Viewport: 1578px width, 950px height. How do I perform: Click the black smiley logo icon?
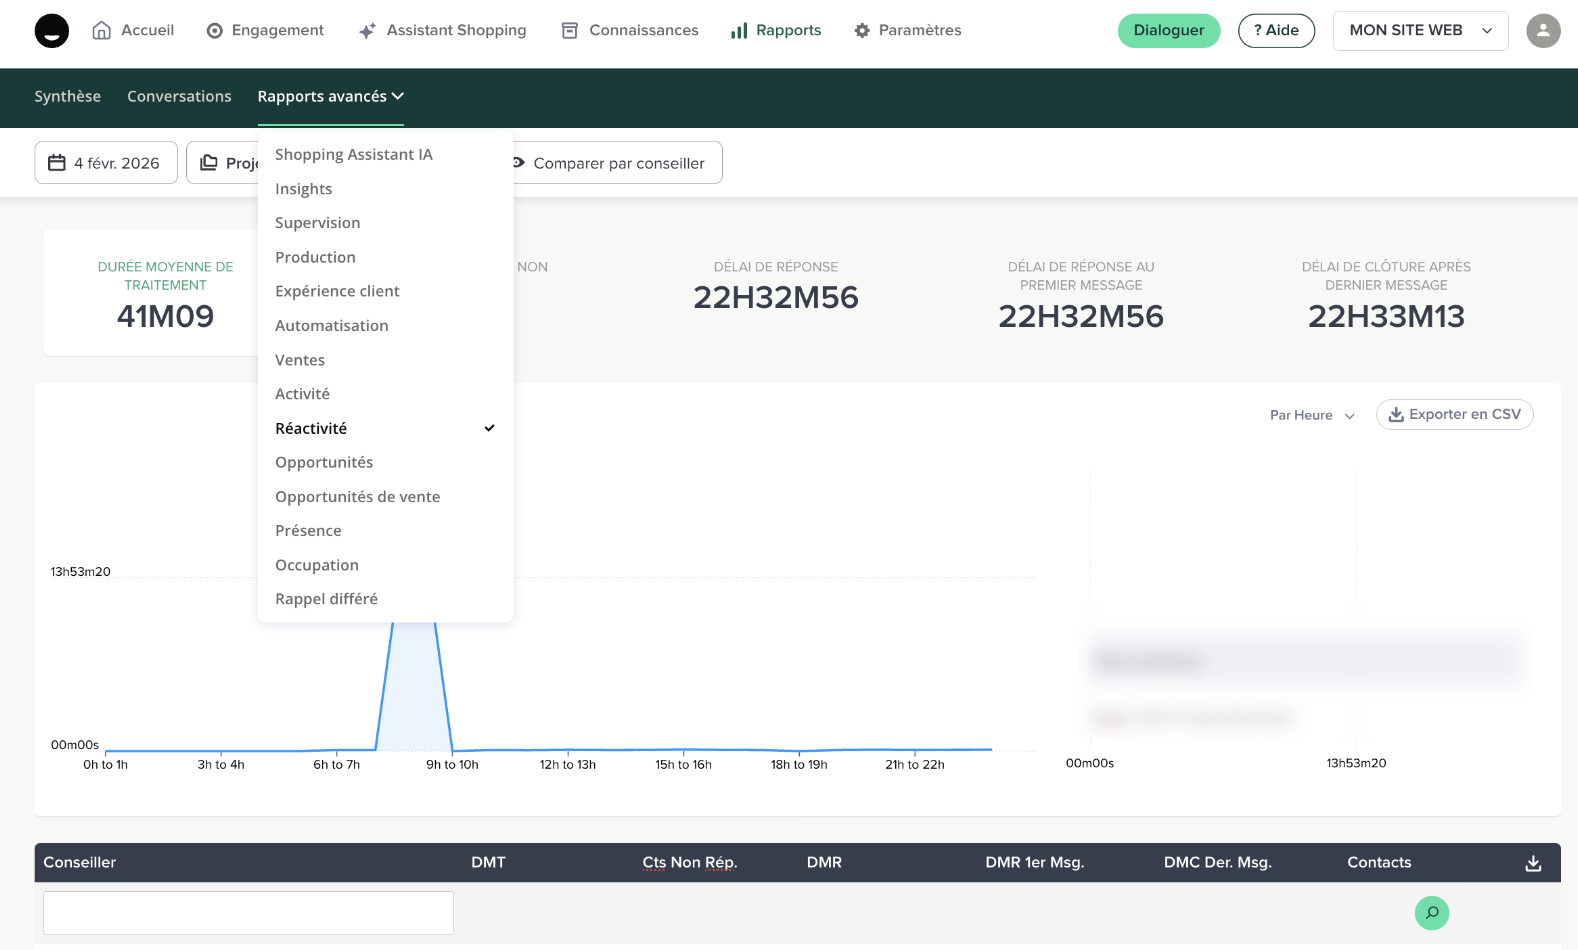[52, 31]
